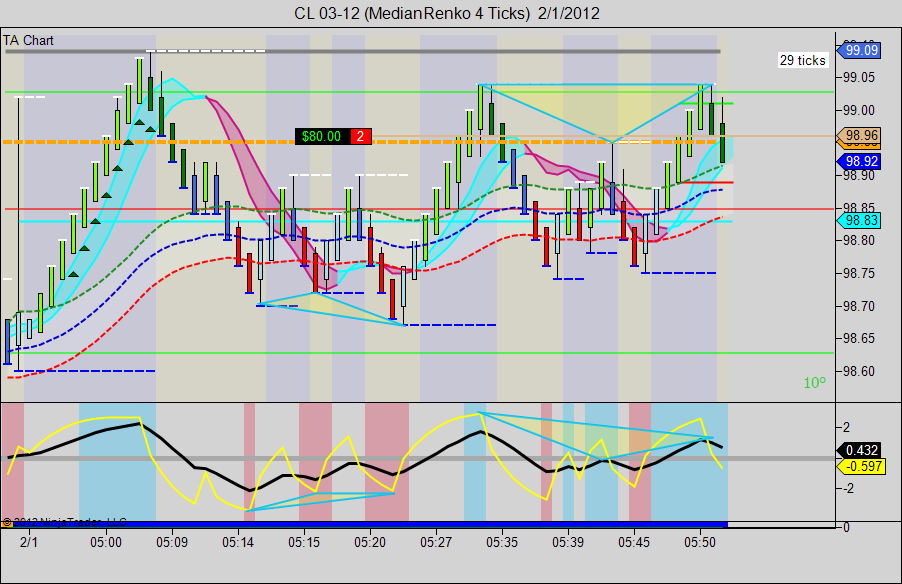Select the red position quantity box 2
Image resolution: width=902 pixels, height=584 pixels.
(361, 136)
